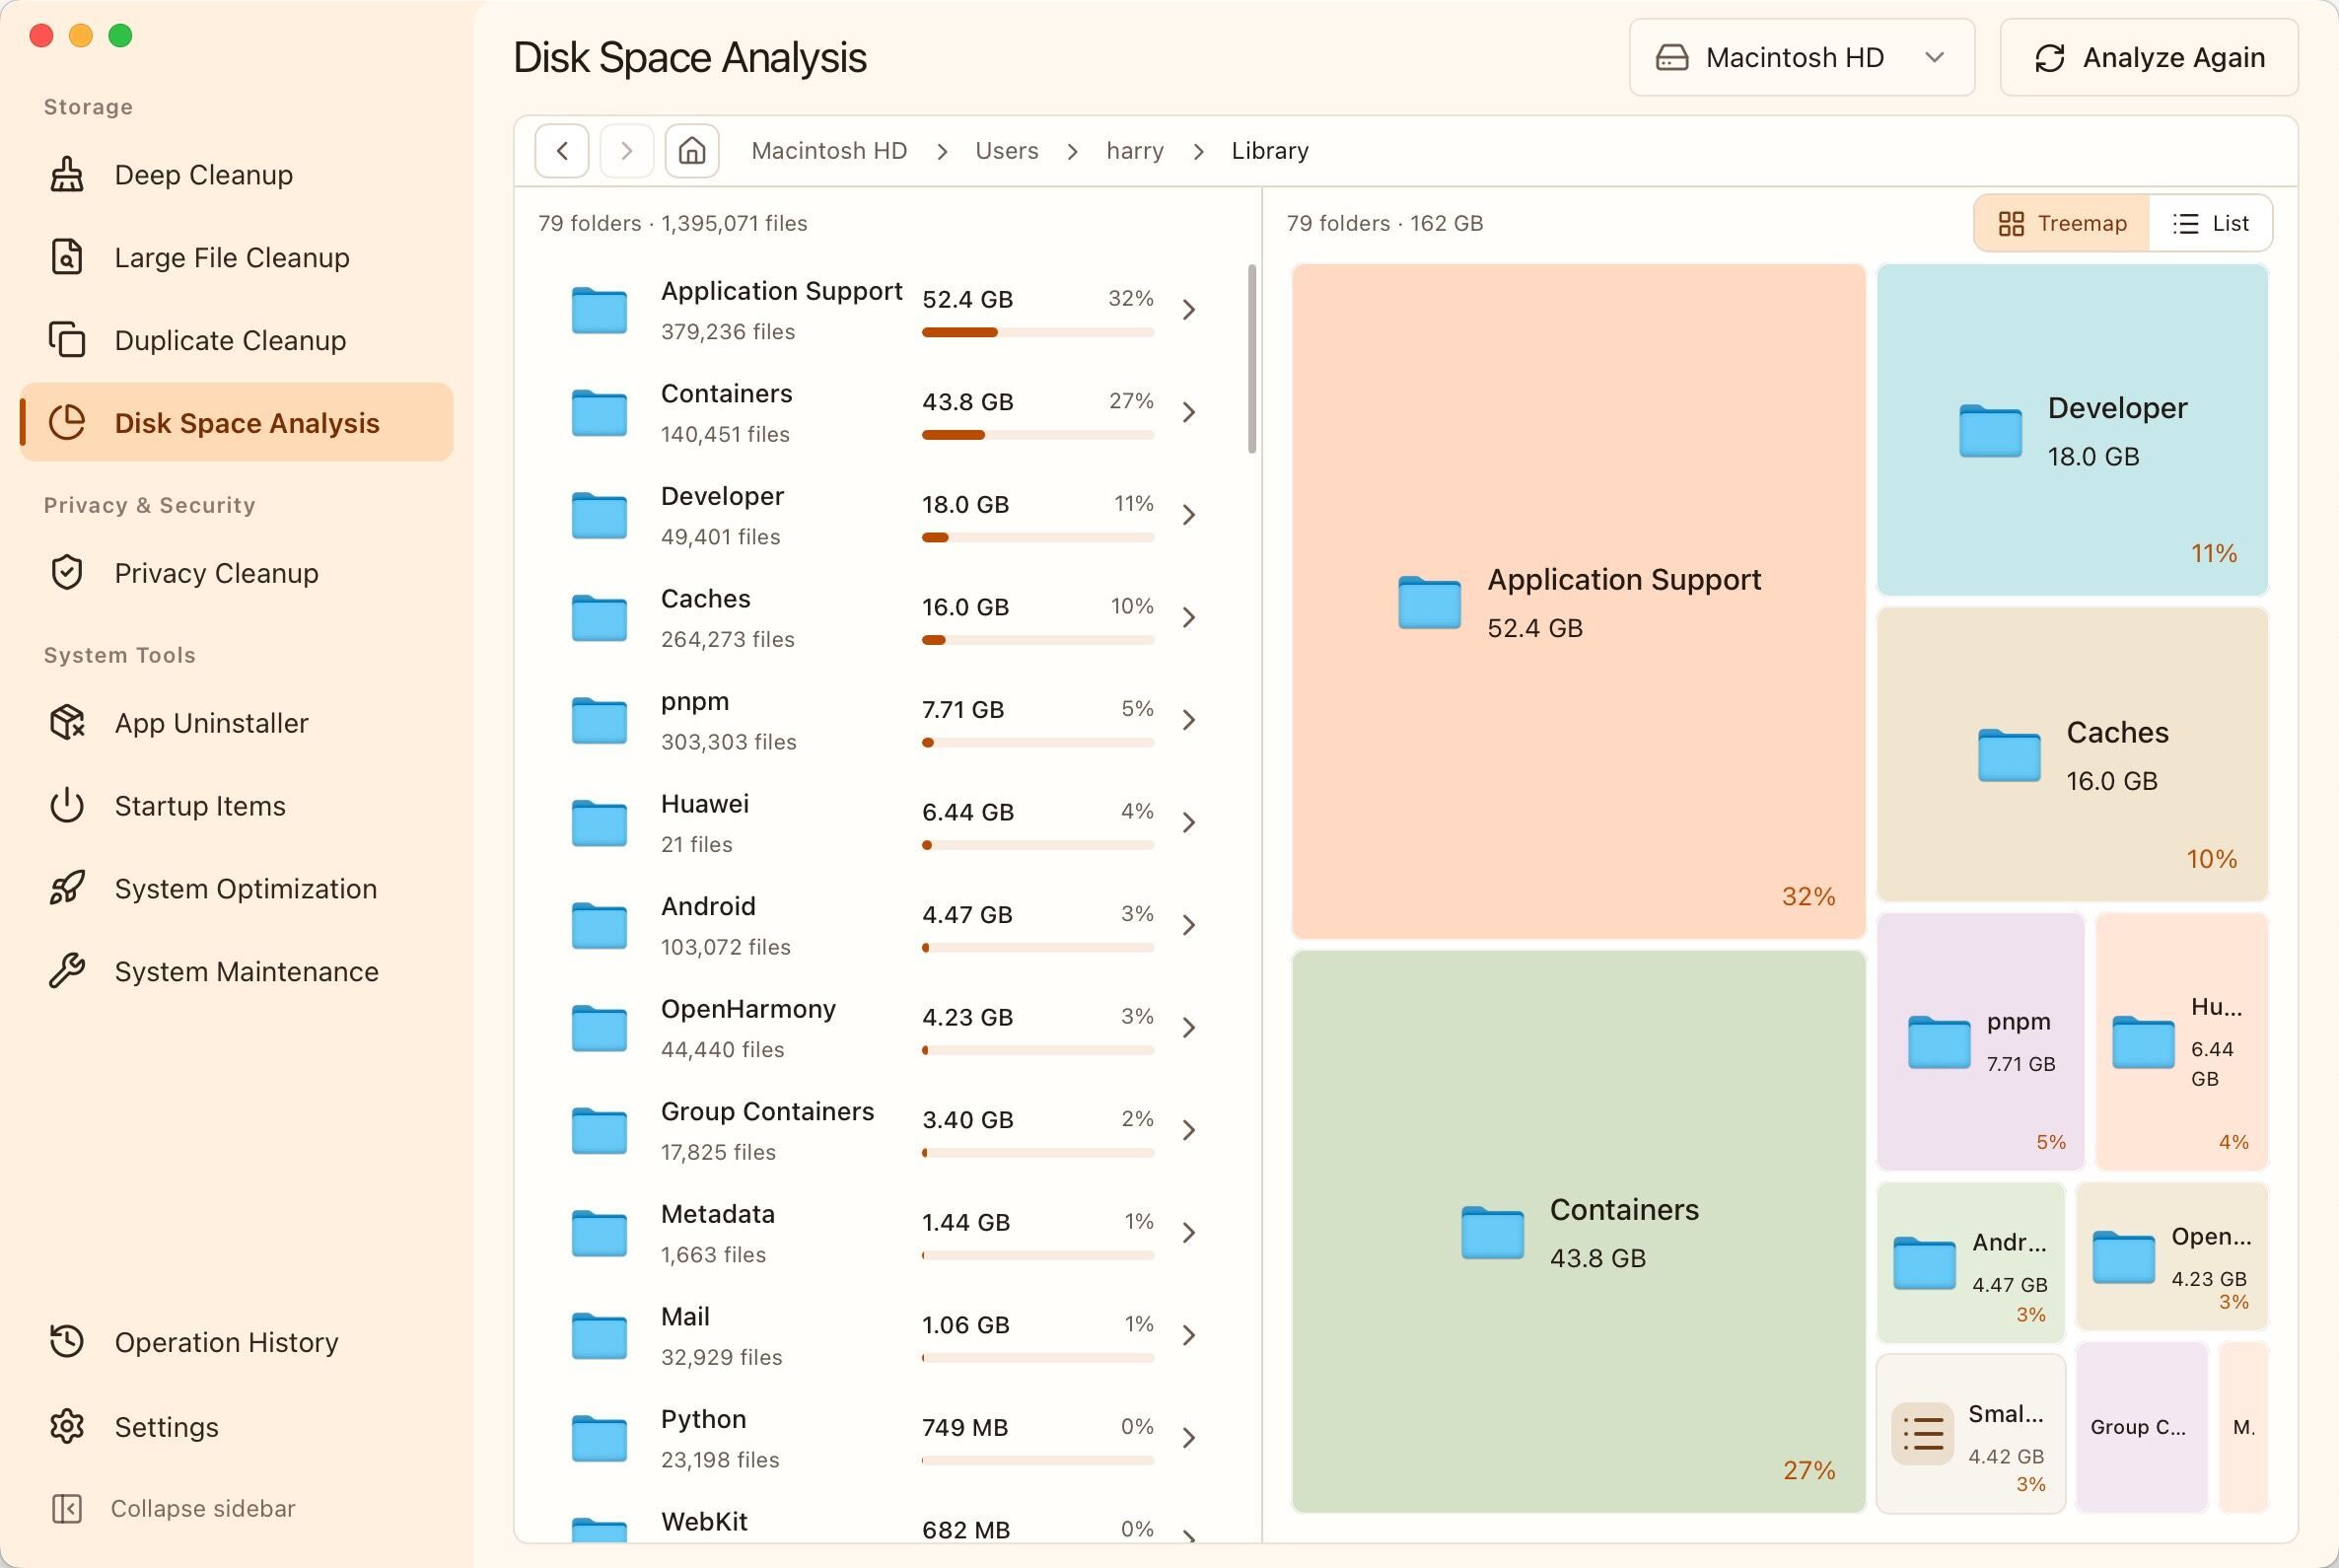Click the Smal... 4.42 GB treemap tile
The image size is (2339, 1568).
point(1971,1433)
